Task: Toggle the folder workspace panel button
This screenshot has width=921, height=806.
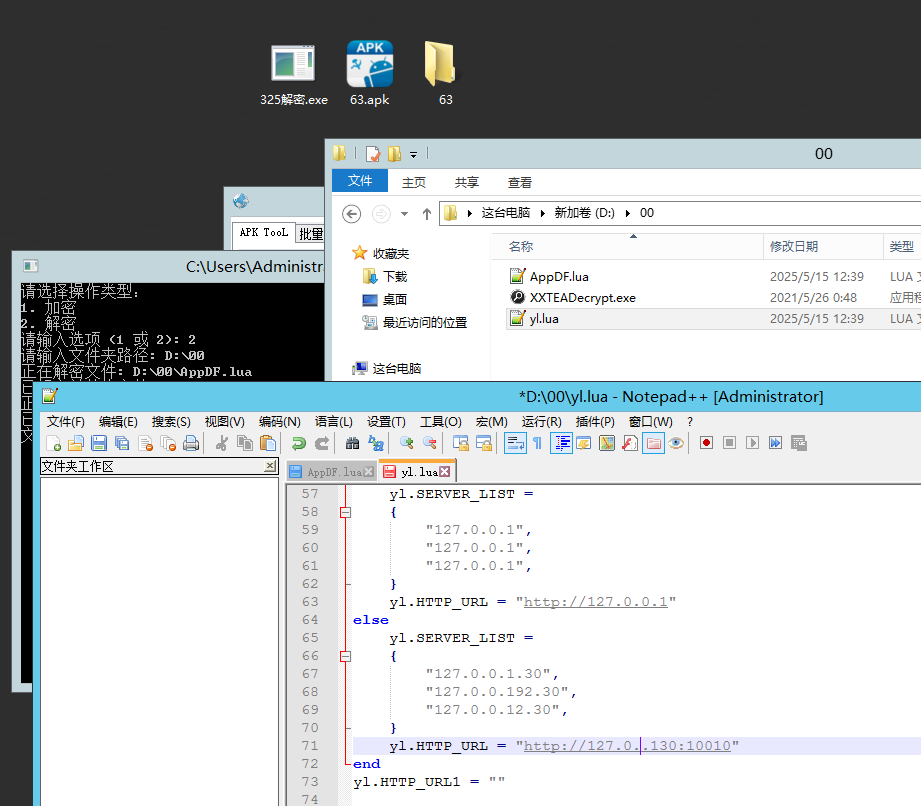Action: tap(653, 443)
